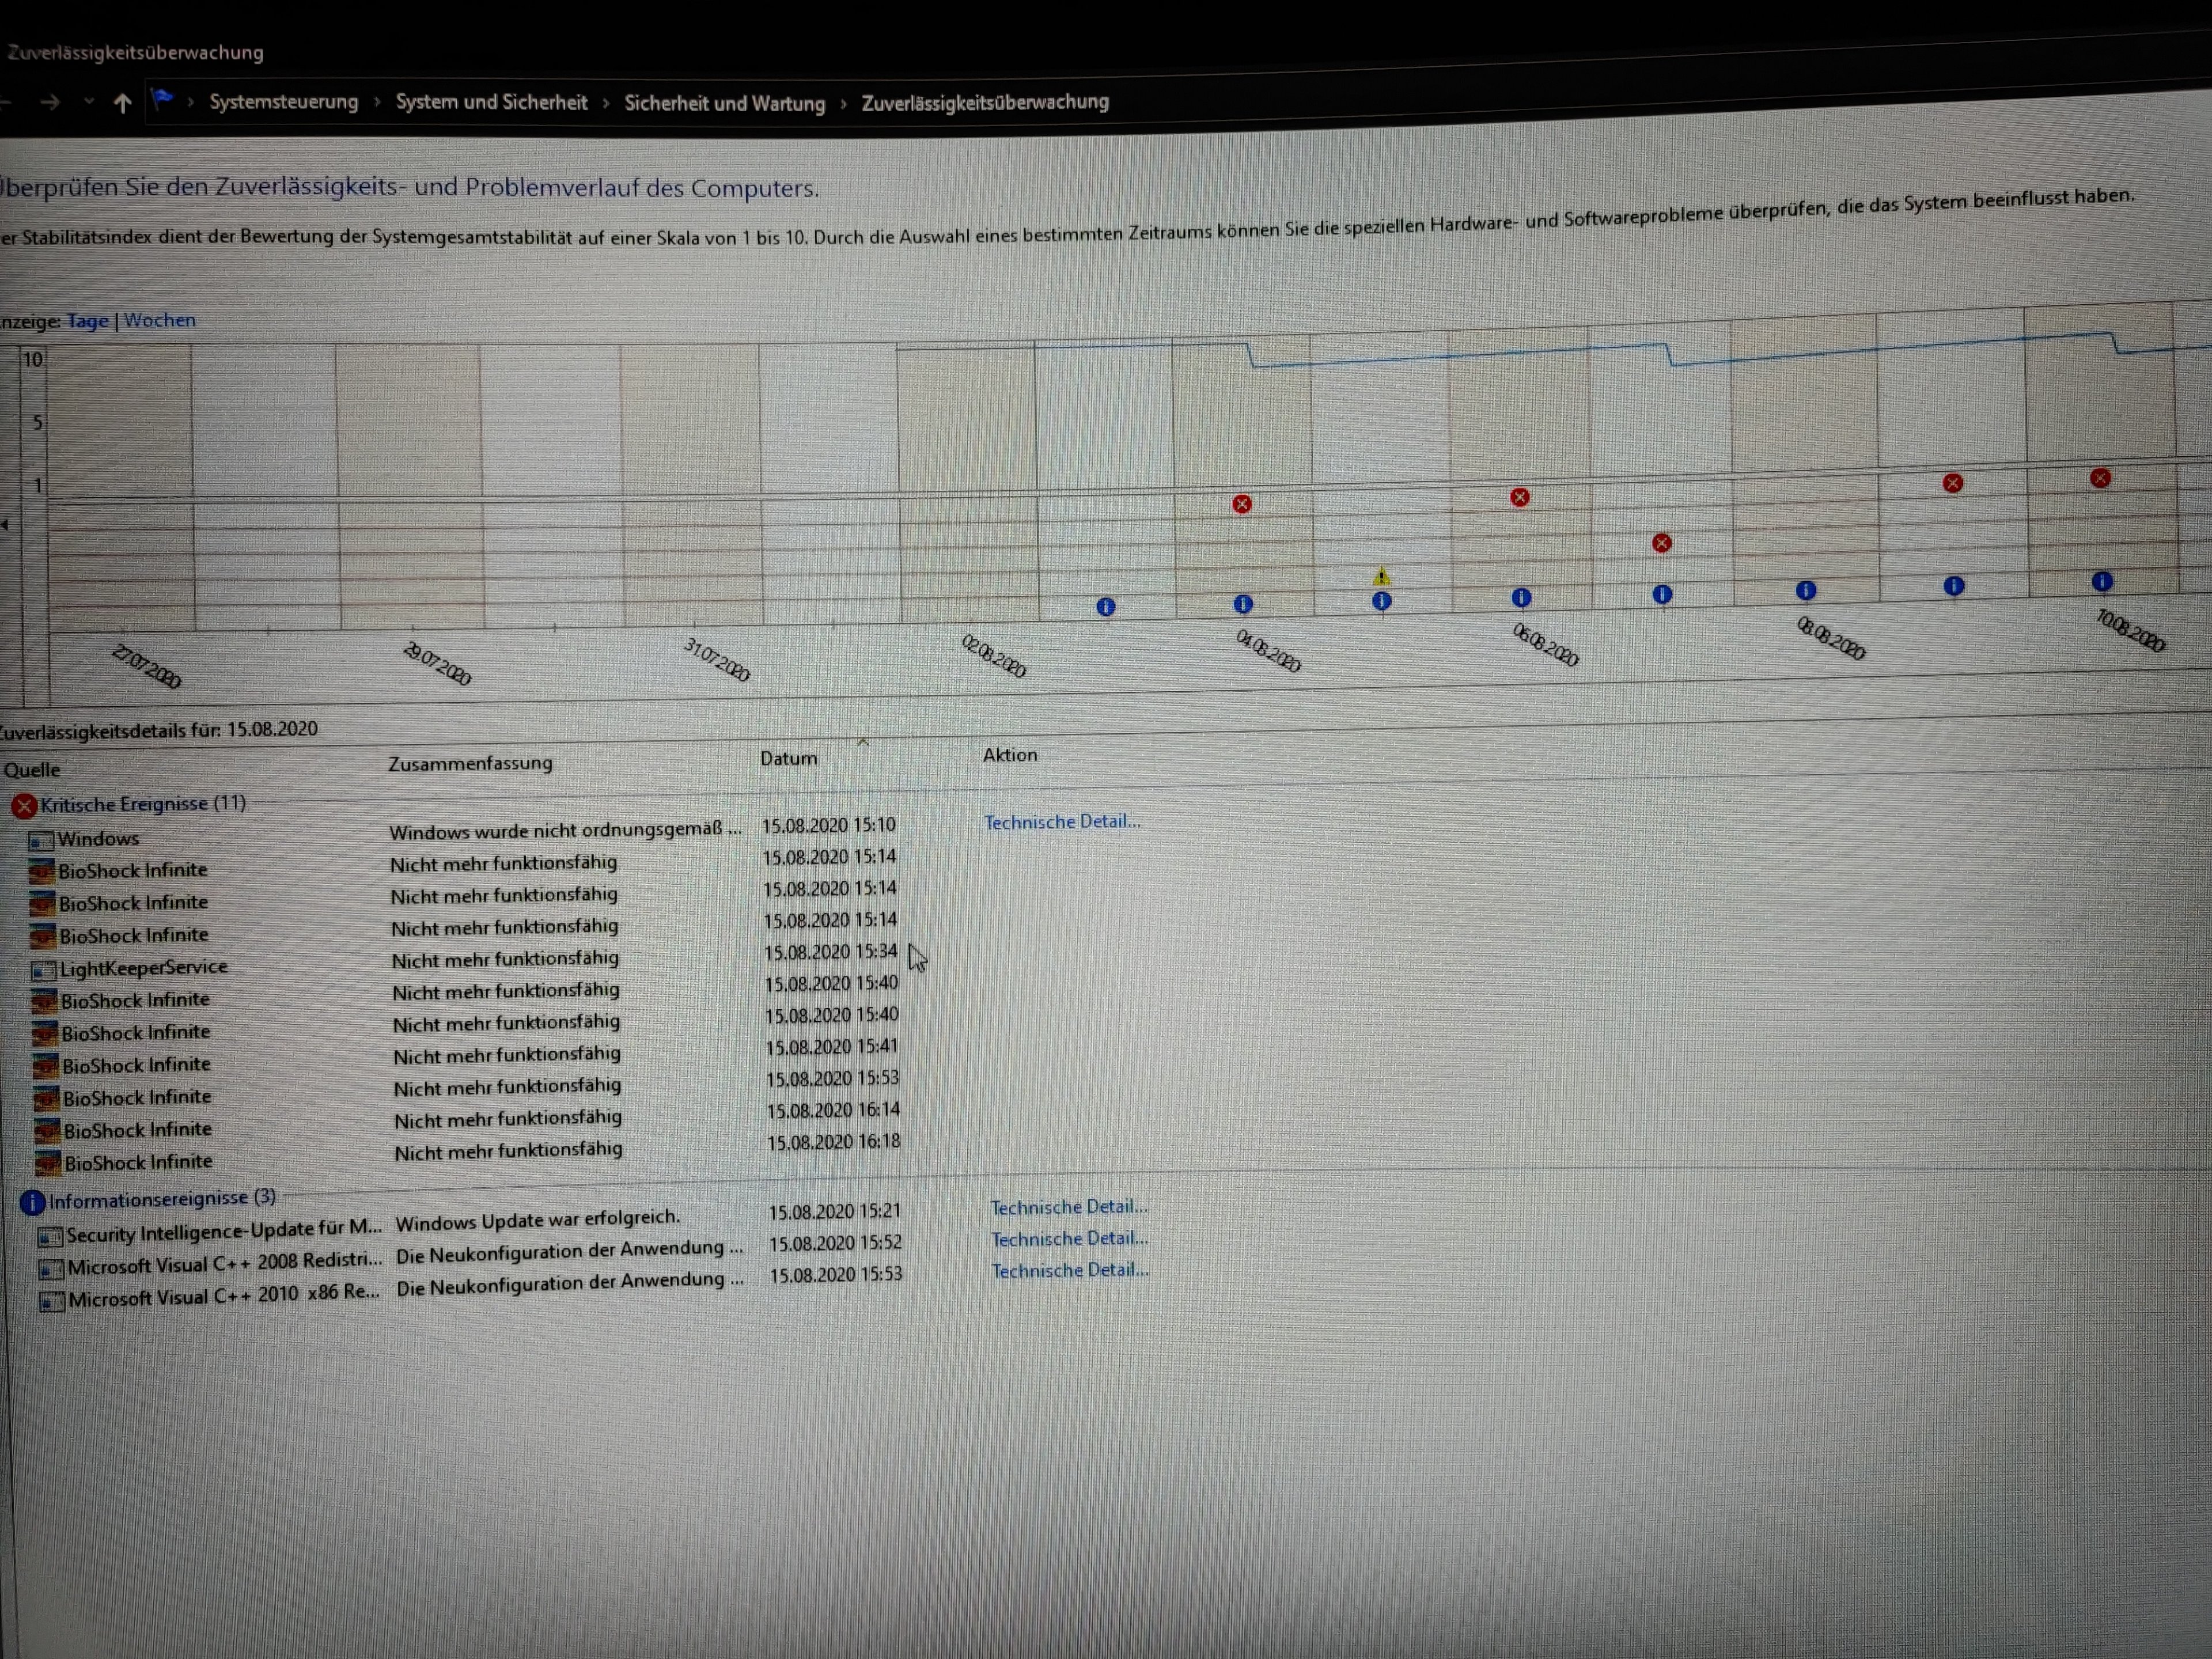
Task: Click the rightmost red error icon in the chart
Action: (x=2100, y=479)
